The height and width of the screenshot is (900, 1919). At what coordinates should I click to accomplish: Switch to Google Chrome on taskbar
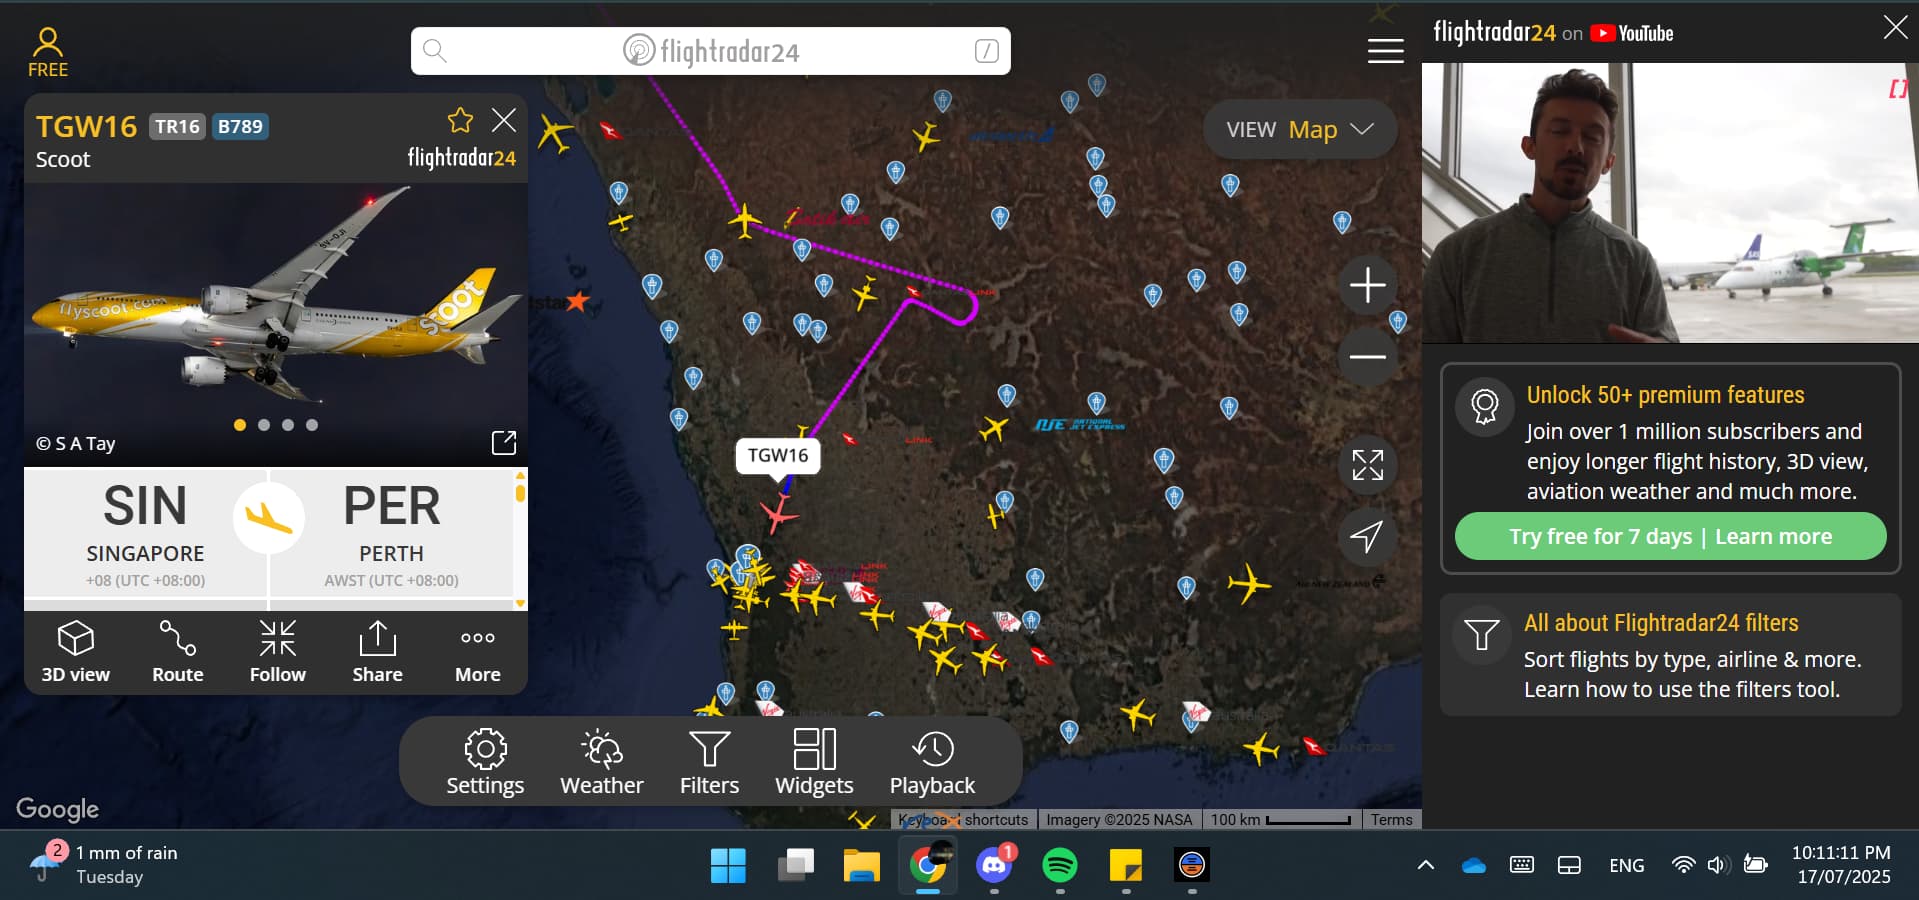click(x=928, y=865)
